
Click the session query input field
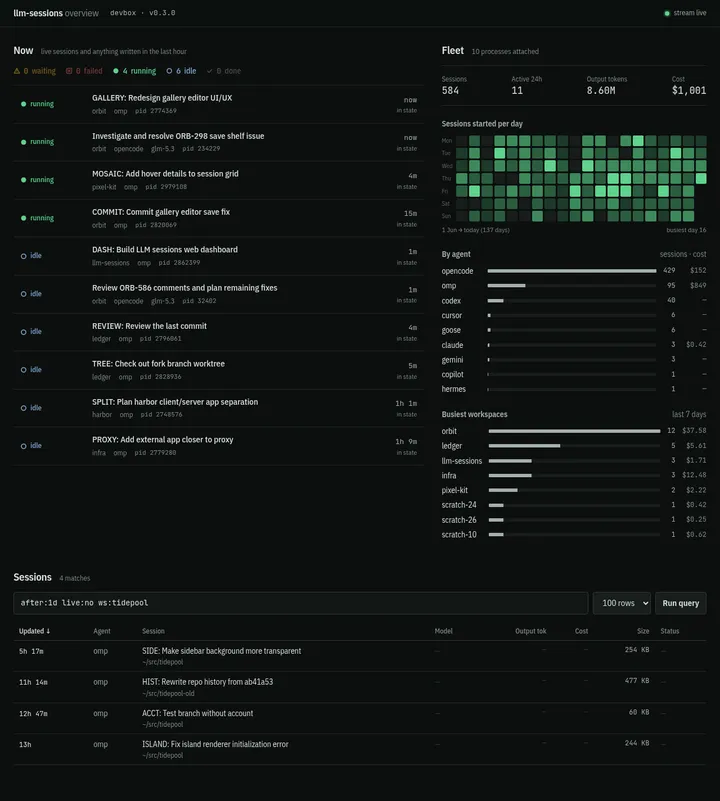coord(300,603)
